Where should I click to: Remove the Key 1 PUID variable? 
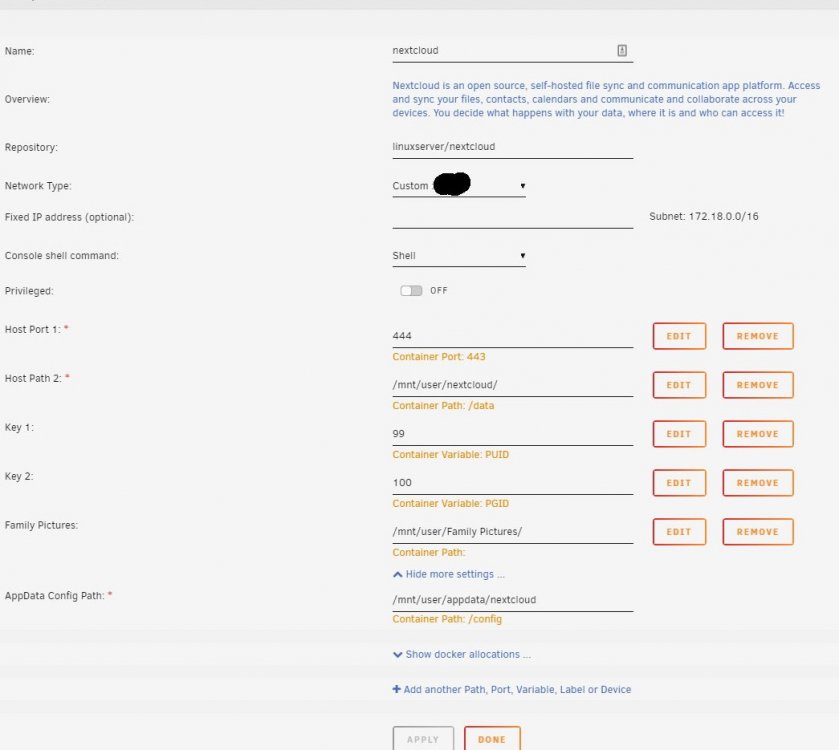click(x=758, y=434)
